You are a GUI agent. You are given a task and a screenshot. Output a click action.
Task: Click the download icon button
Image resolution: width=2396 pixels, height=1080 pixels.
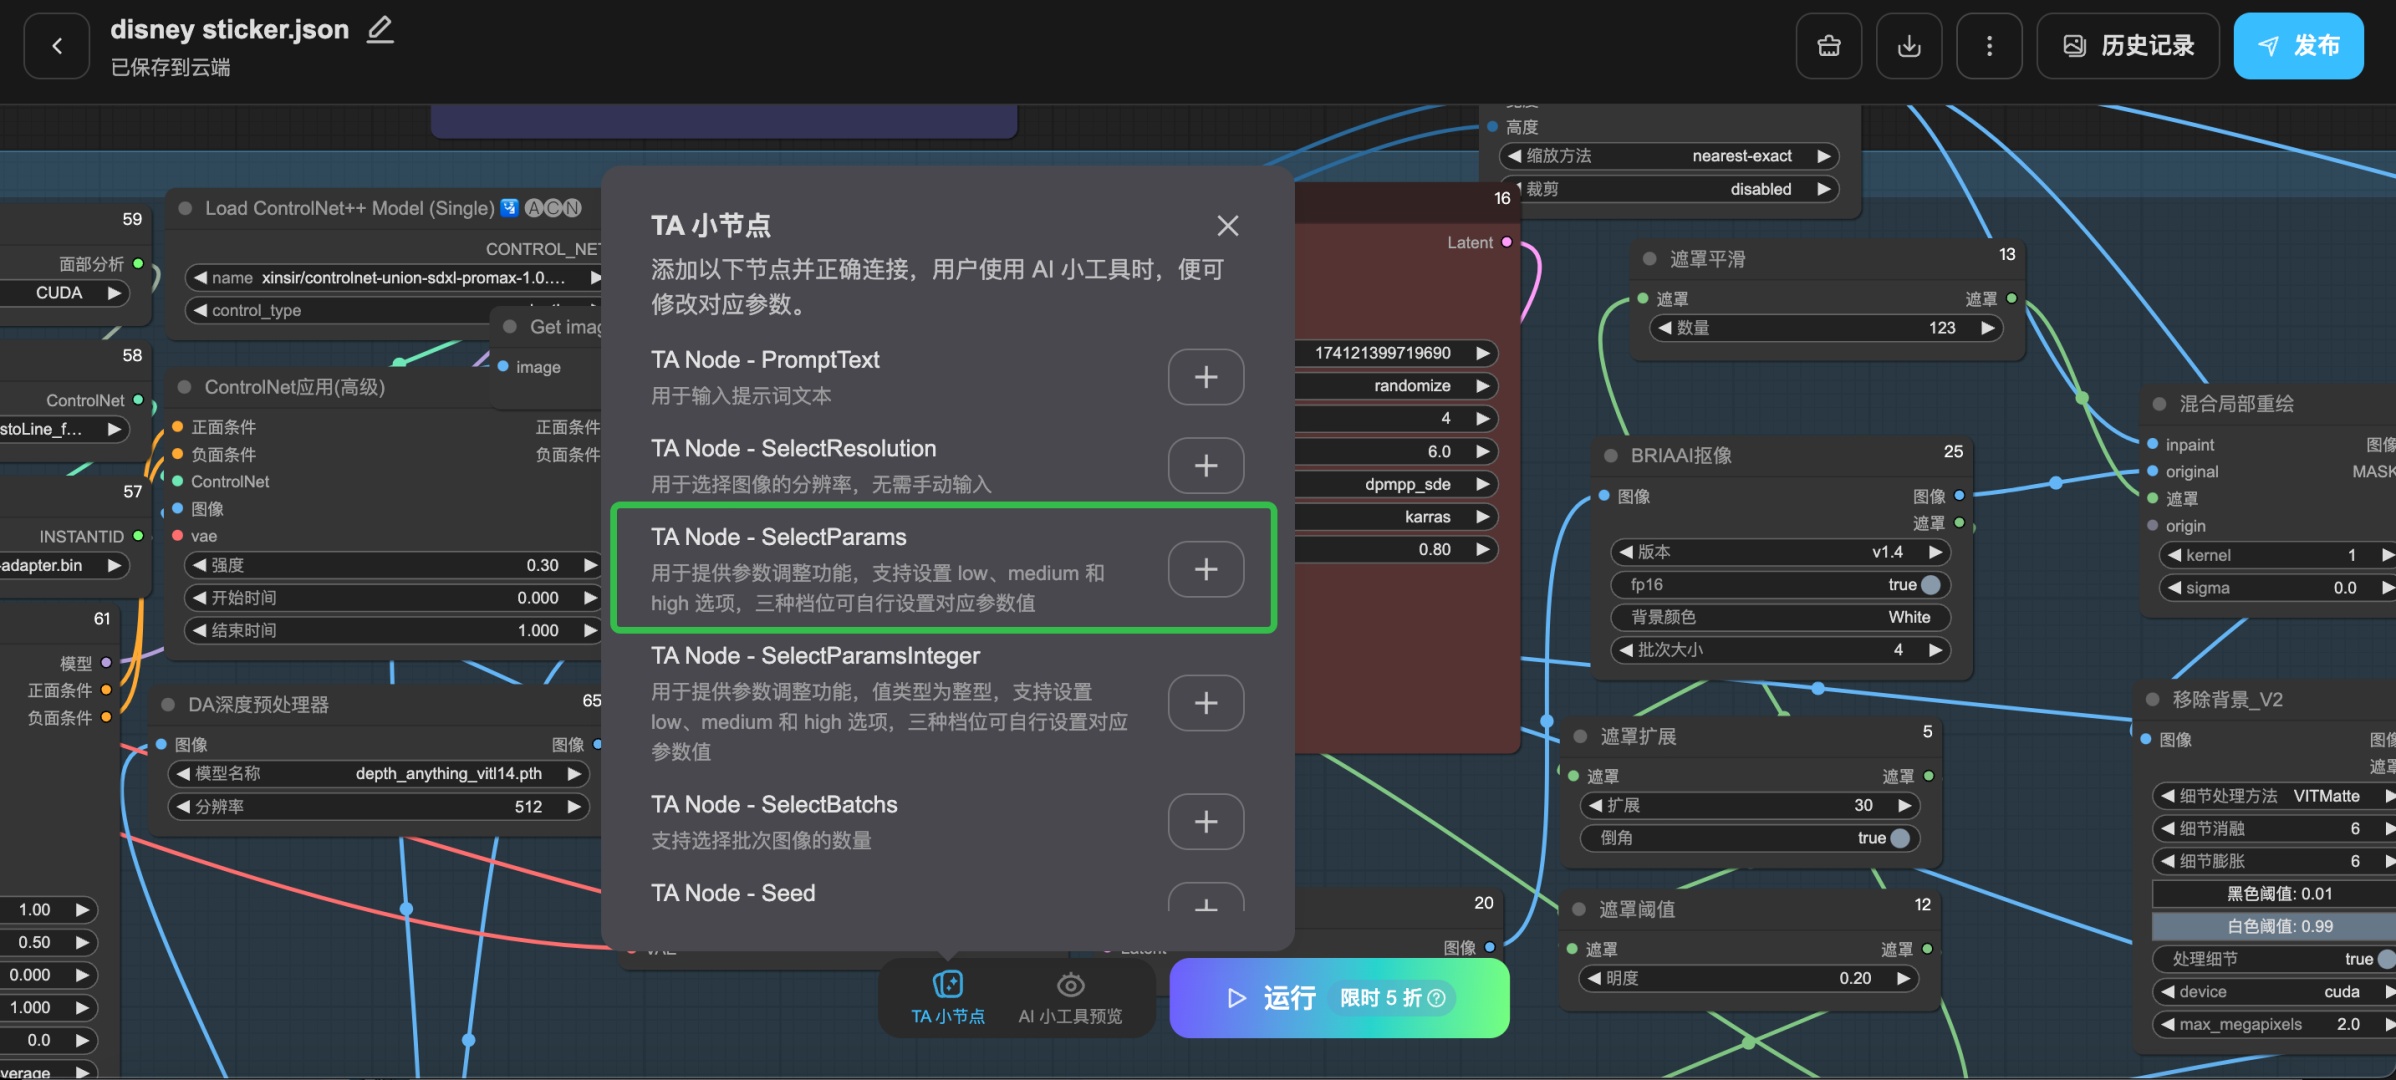click(x=1908, y=46)
